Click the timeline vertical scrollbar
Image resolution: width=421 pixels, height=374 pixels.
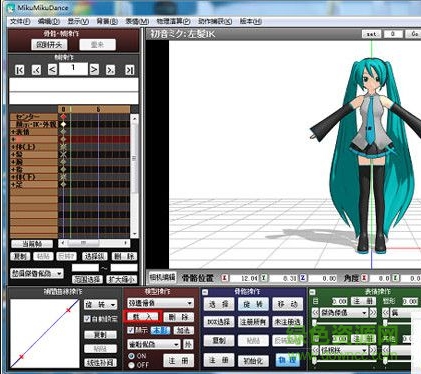coord(134,176)
